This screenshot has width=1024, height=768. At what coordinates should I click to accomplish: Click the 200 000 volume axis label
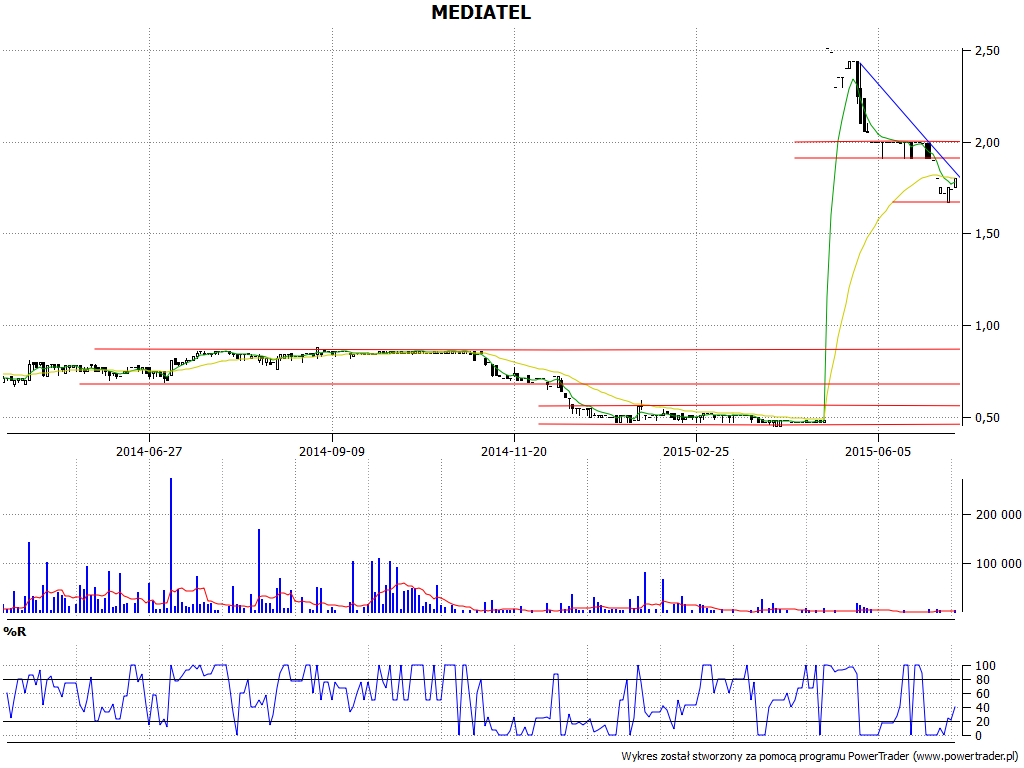[x=999, y=515]
